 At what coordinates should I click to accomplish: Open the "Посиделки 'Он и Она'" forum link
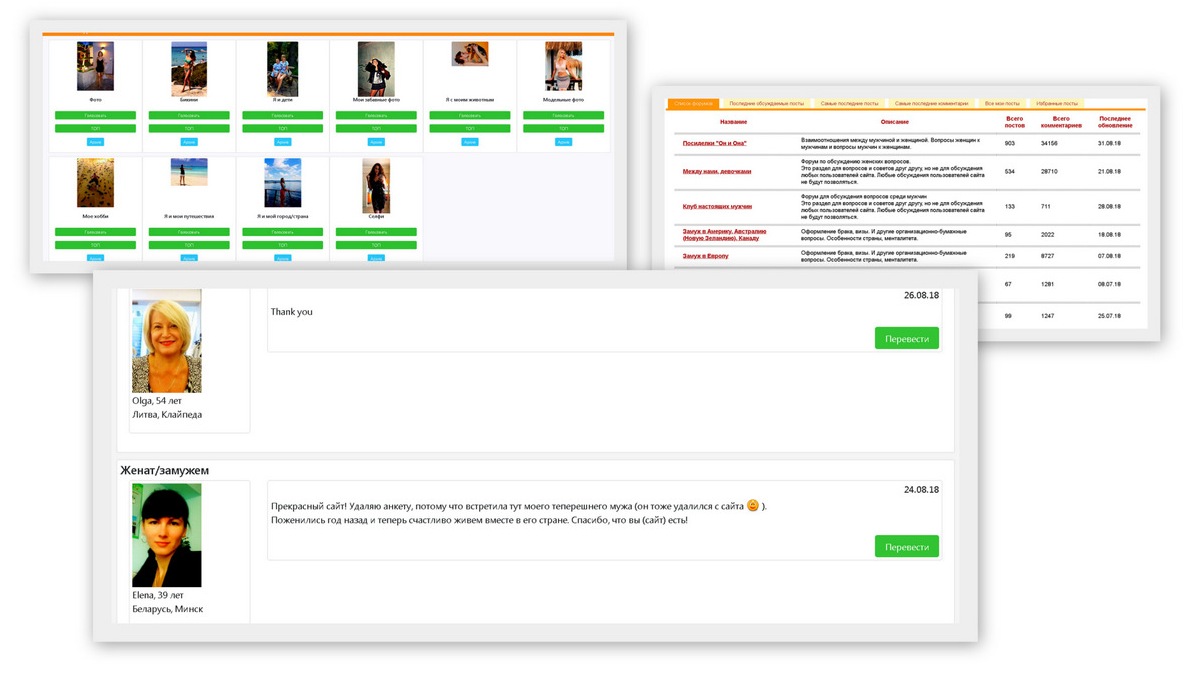[x=714, y=143]
